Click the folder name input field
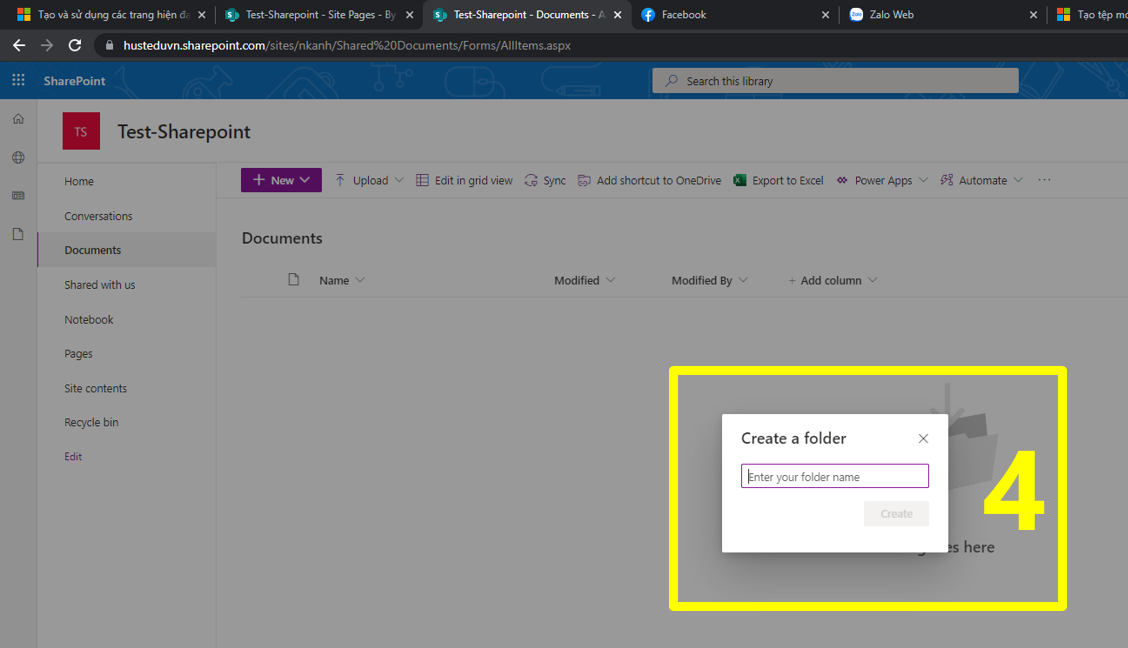Viewport: 1128px width, 648px height. coord(835,477)
